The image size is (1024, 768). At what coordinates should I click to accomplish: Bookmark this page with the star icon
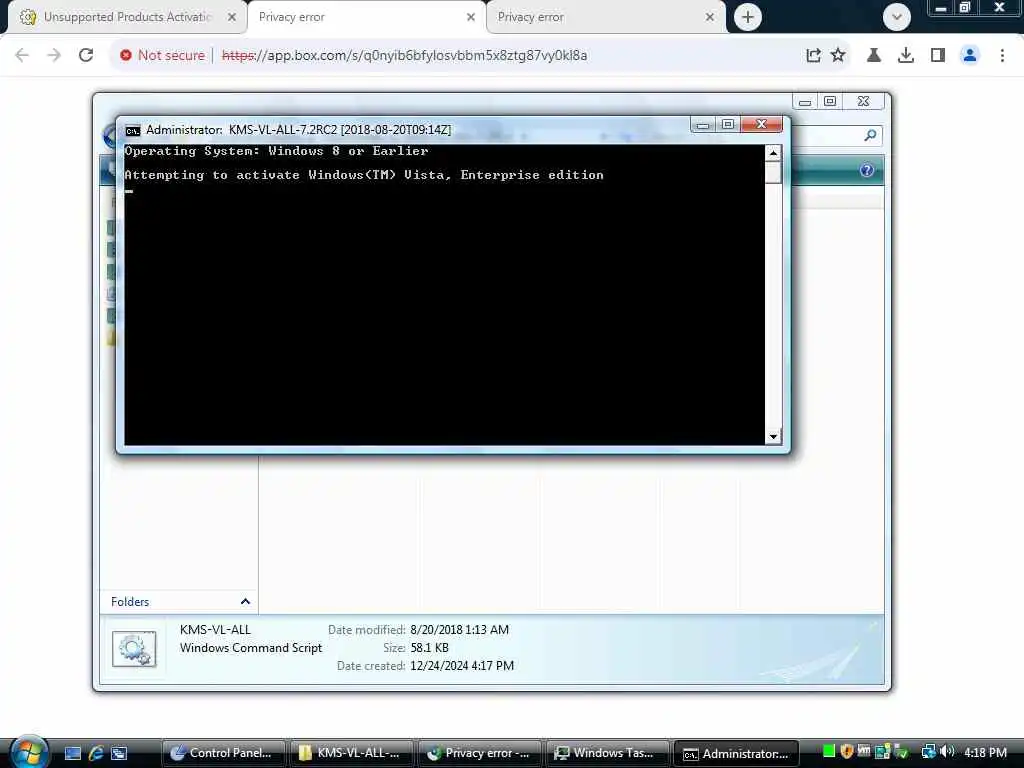(839, 56)
